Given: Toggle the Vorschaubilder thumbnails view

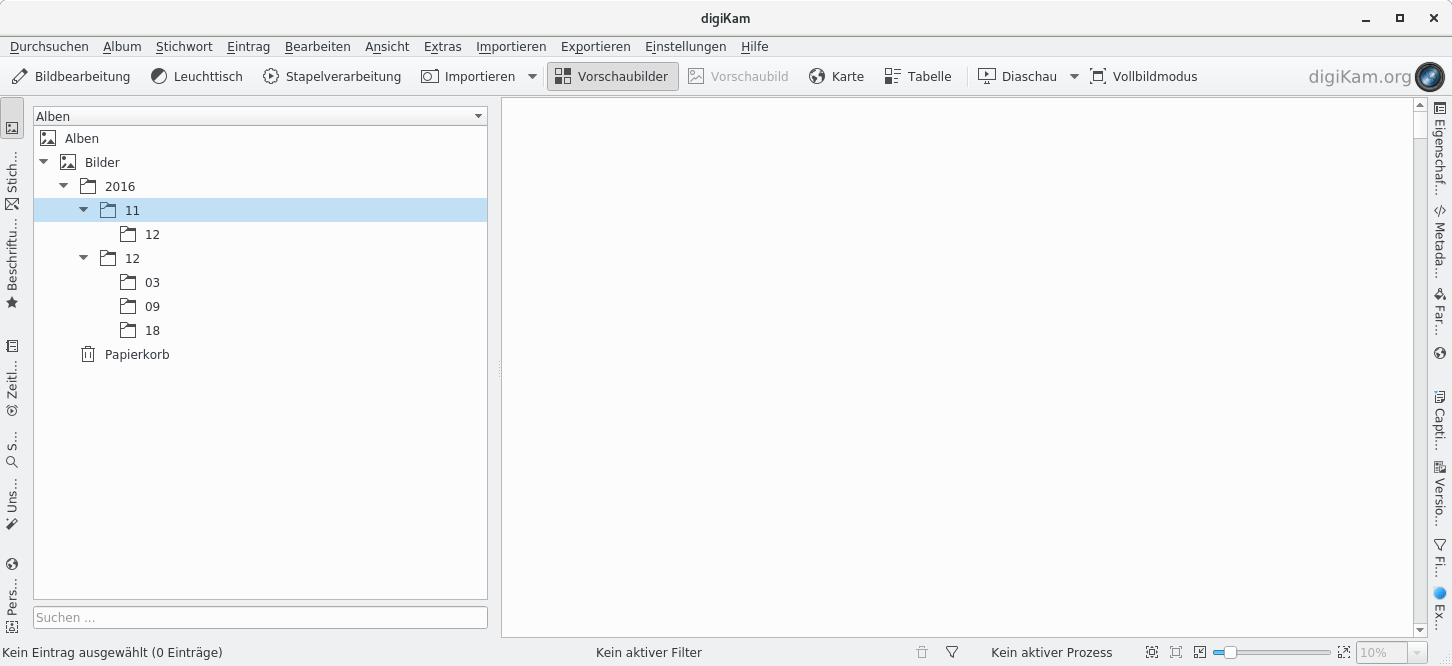Looking at the screenshot, I should [x=612, y=76].
